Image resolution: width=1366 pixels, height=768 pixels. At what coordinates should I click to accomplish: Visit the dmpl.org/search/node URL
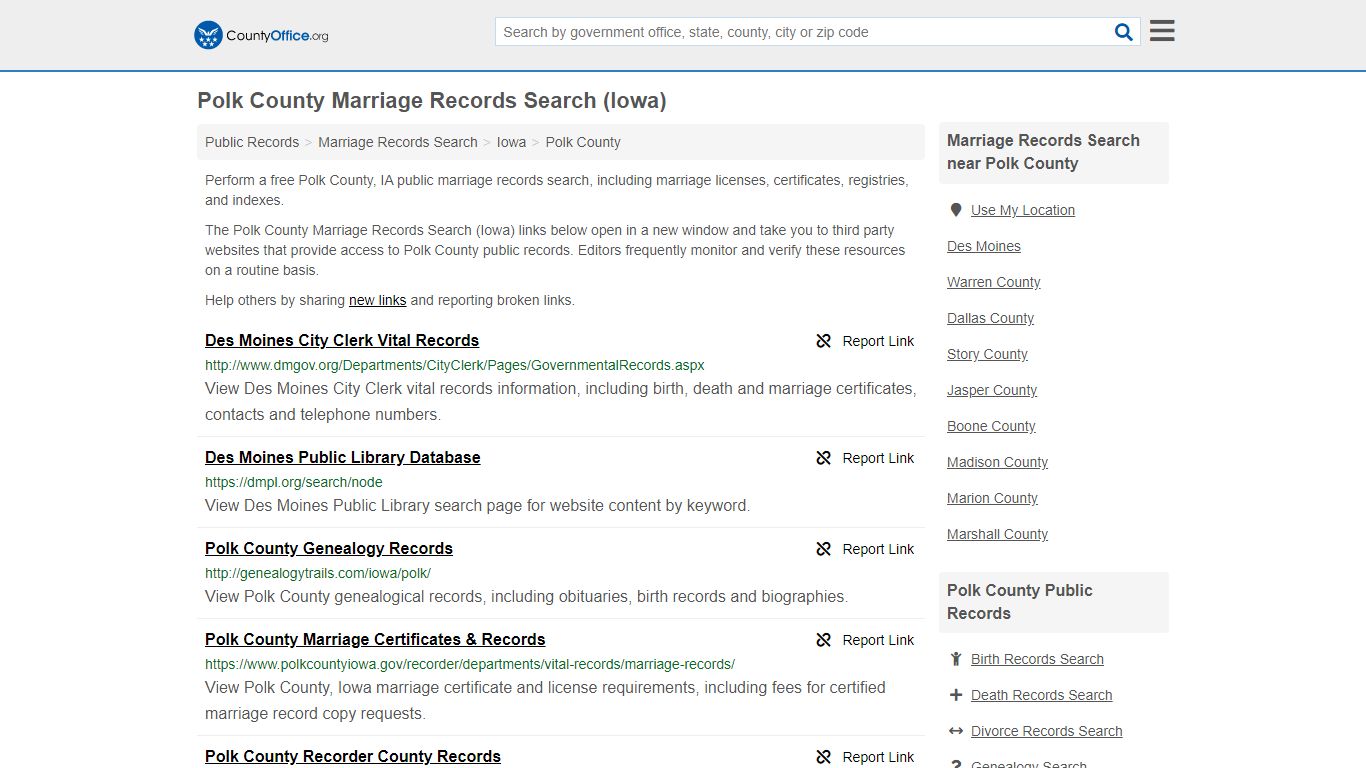pos(294,482)
